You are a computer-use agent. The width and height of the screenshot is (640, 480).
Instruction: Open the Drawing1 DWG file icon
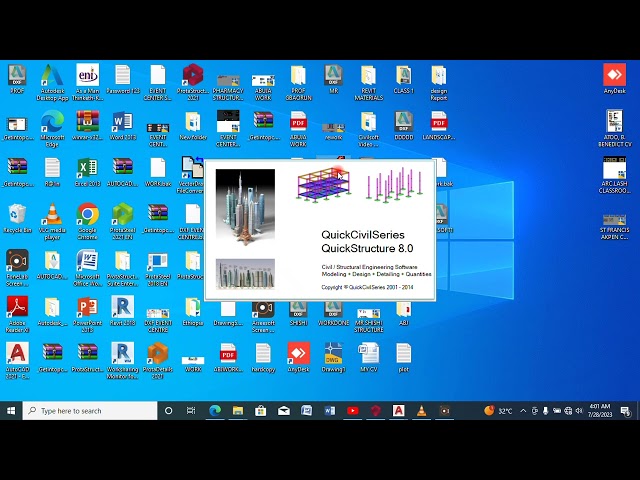(x=333, y=358)
